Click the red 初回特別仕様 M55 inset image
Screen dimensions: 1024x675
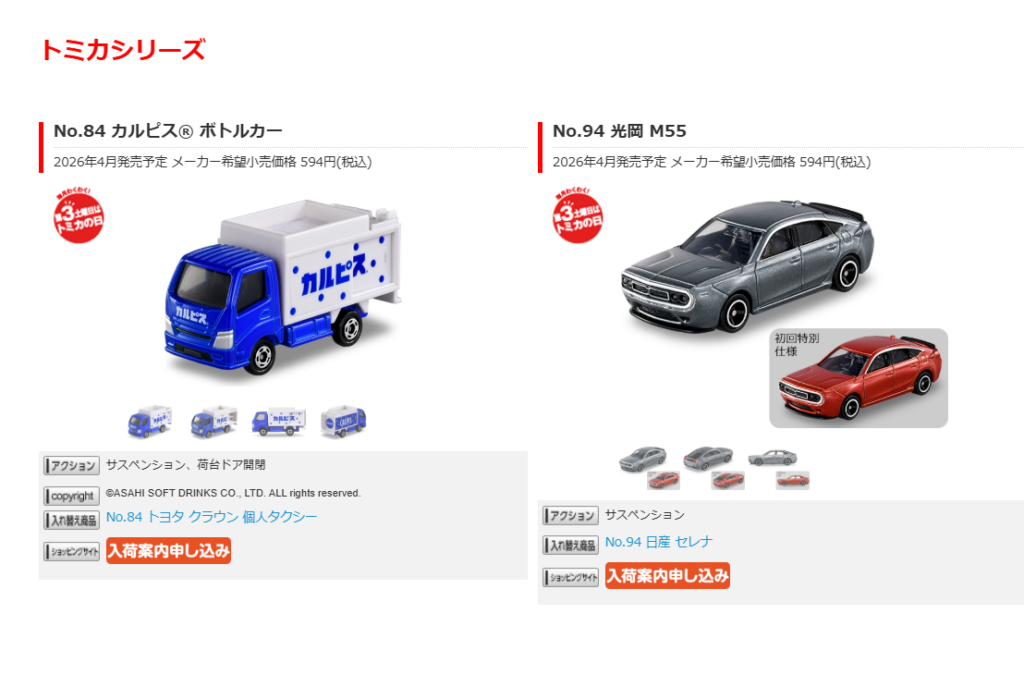[859, 378]
